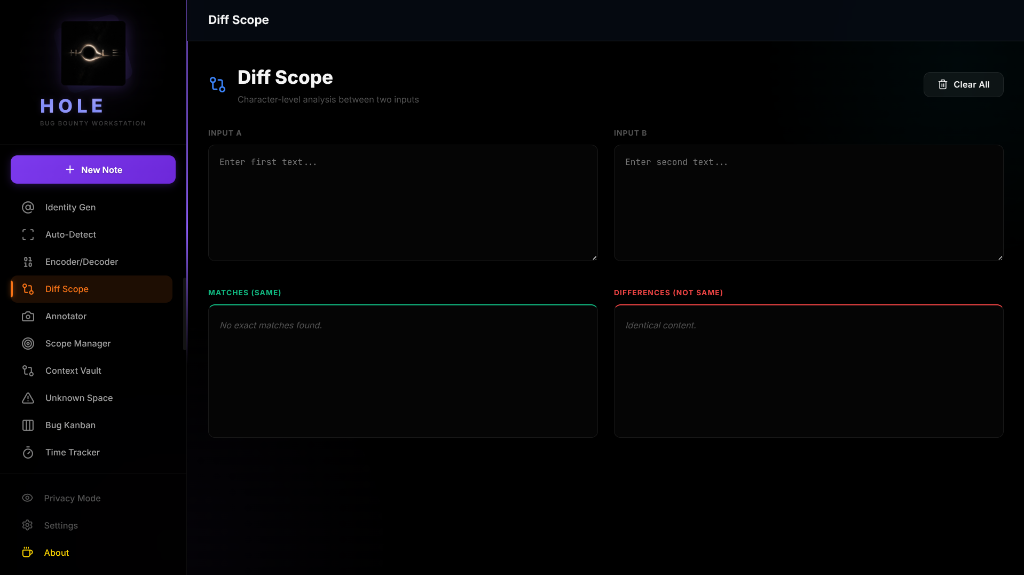Click the sidebar scrollbar
Viewport: 1024px width, 575px height.
point(185,314)
